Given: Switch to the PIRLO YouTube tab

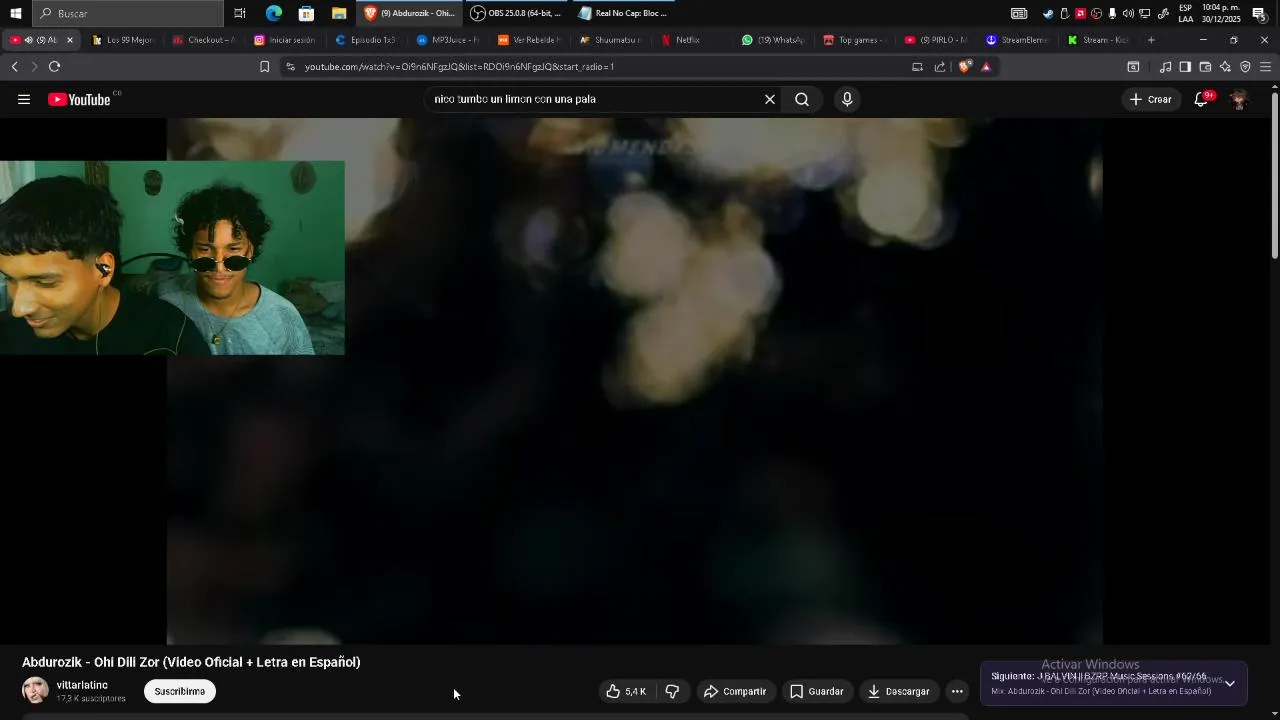Looking at the screenshot, I should [937, 40].
